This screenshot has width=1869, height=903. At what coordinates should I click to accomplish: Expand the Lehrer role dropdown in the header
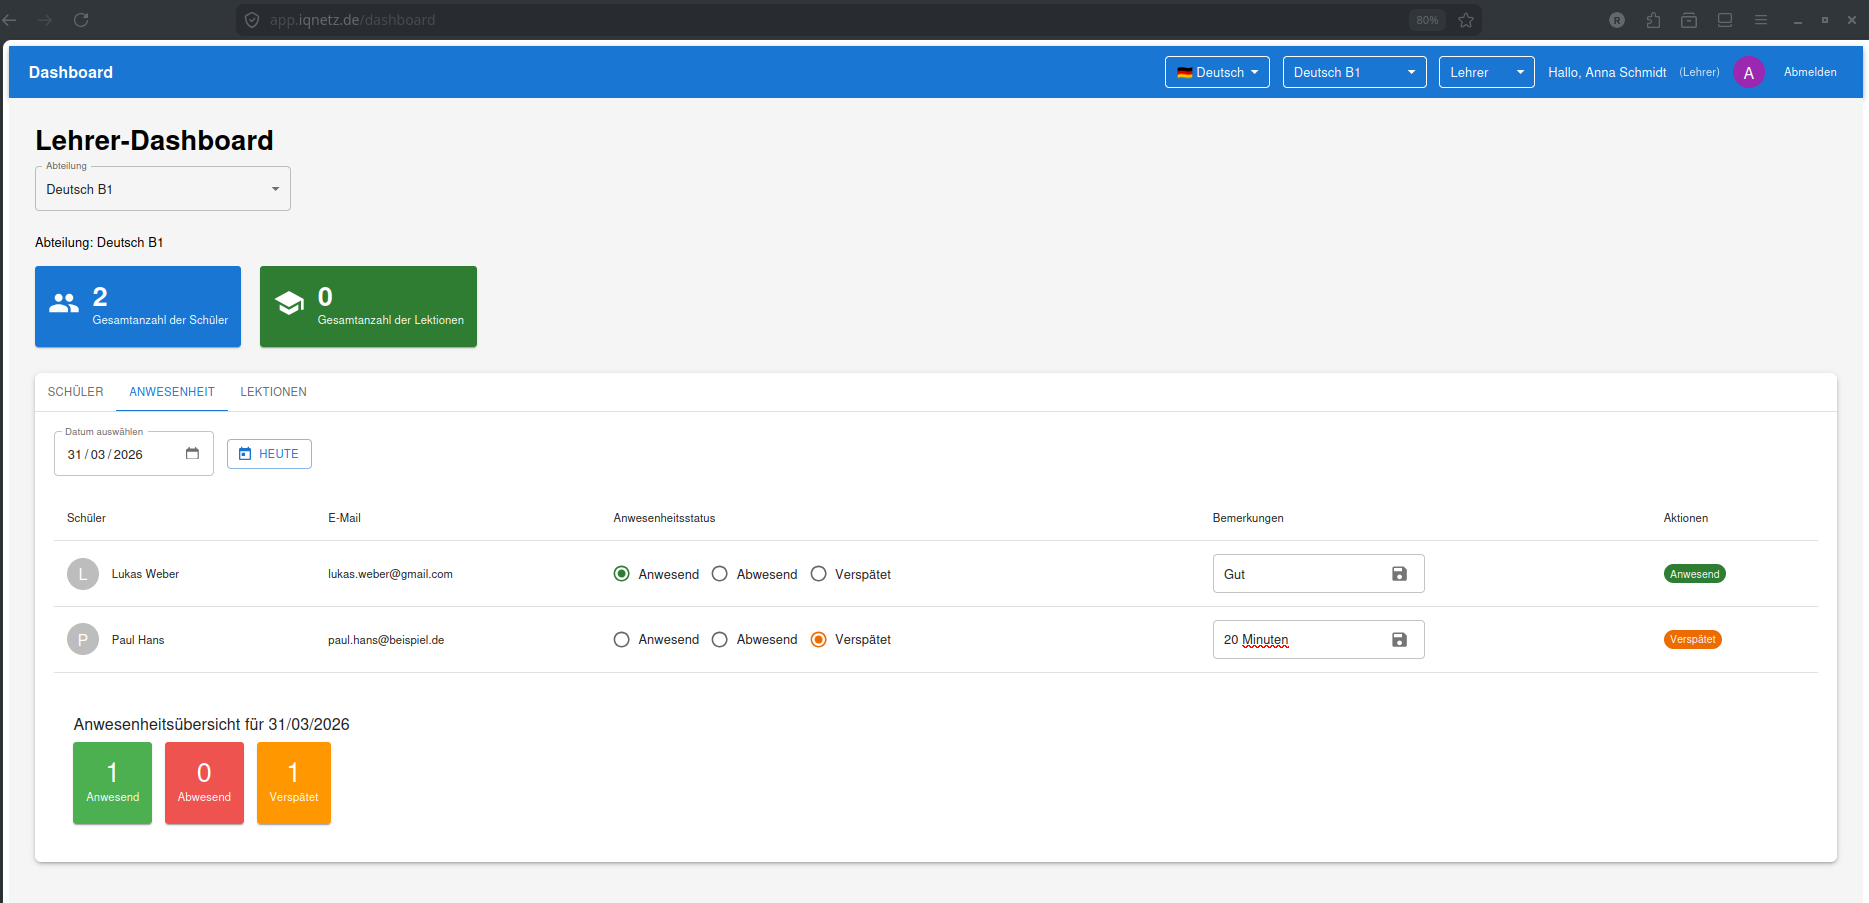tap(1486, 72)
